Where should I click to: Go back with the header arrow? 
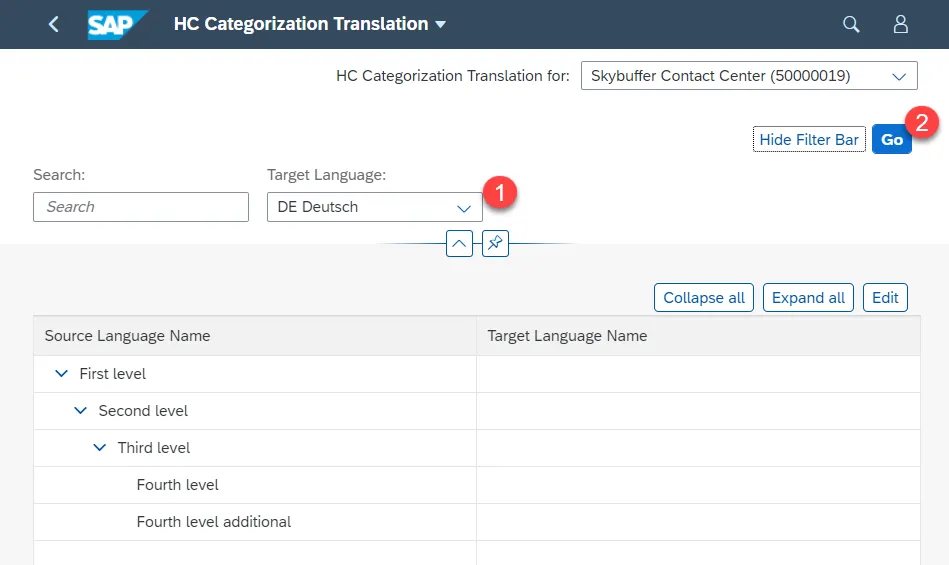click(x=54, y=24)
